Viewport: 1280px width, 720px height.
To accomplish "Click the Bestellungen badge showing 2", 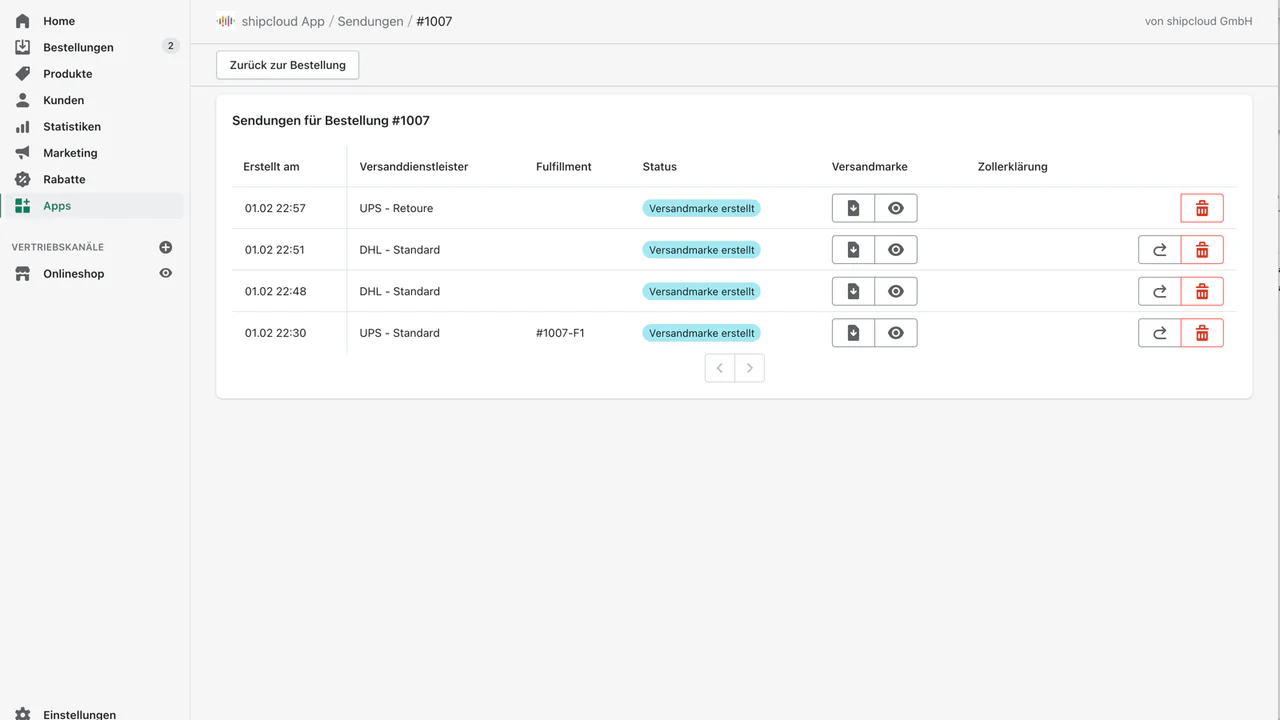I will click(x=170, y=46).
